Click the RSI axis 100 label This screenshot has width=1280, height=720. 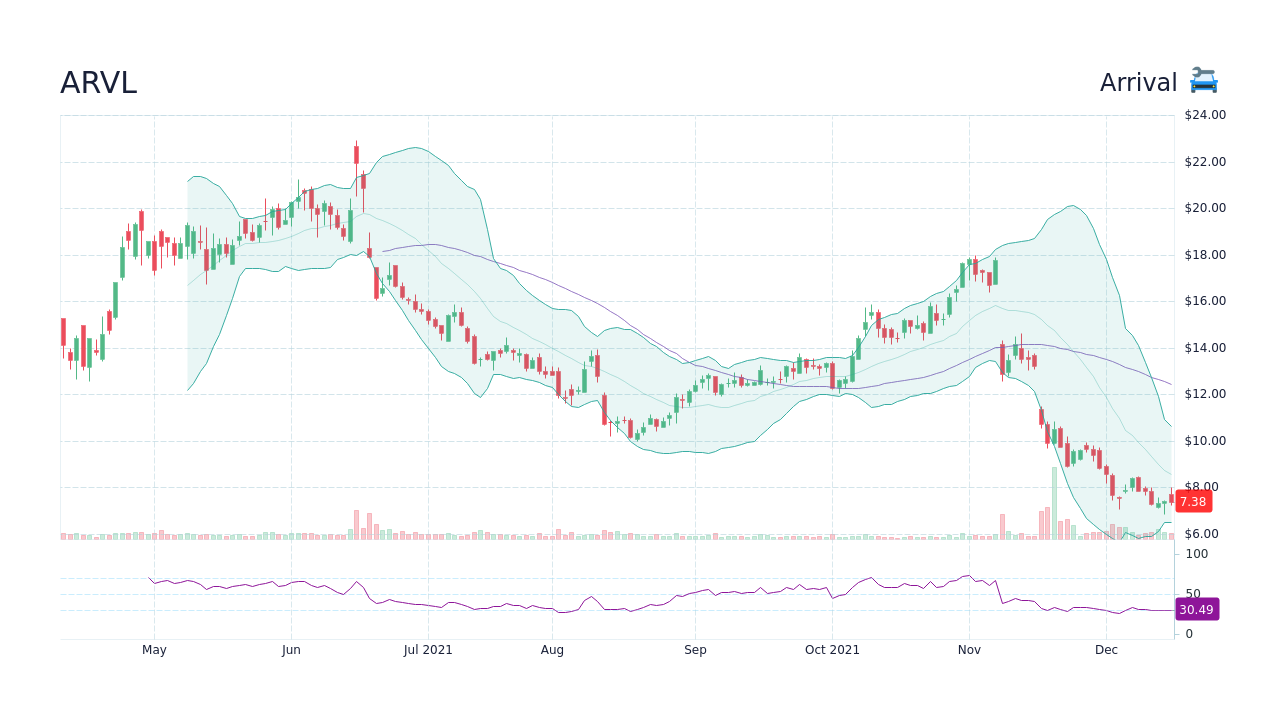pyautogui.click(x=1197, y=554)
